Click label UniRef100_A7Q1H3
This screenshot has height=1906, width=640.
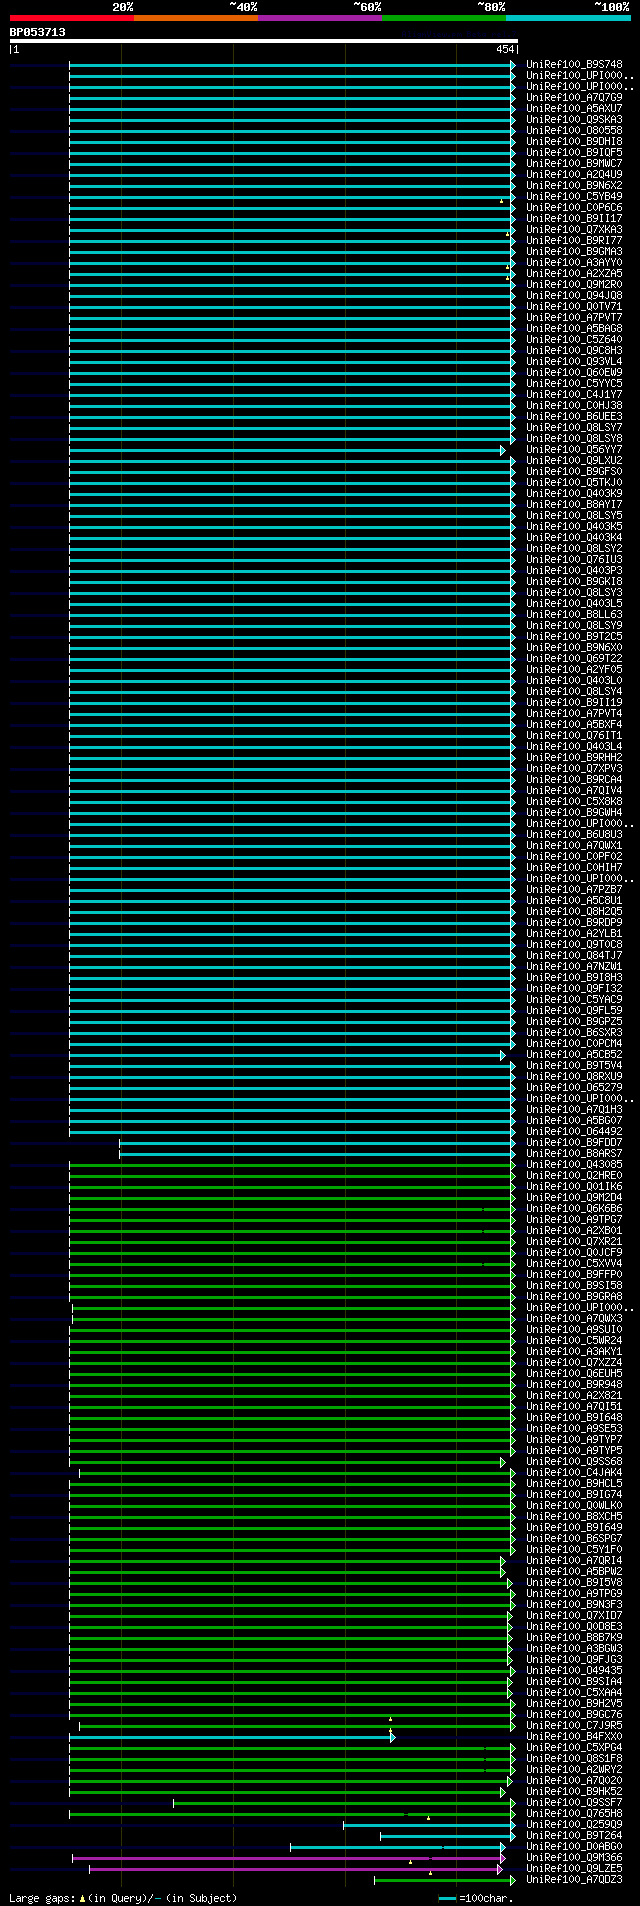[574, 1109]
